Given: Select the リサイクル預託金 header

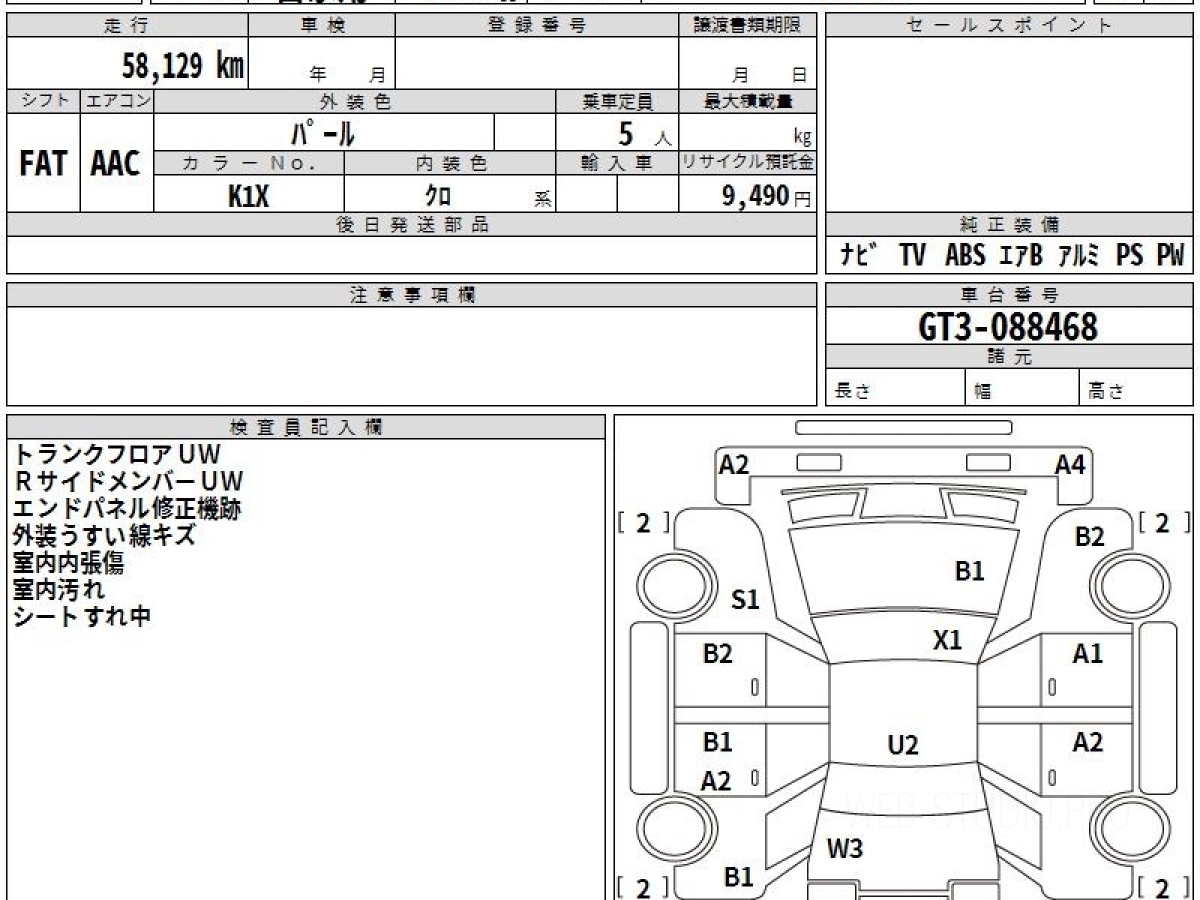Looking at the screenshot, I should click(748, 163).
